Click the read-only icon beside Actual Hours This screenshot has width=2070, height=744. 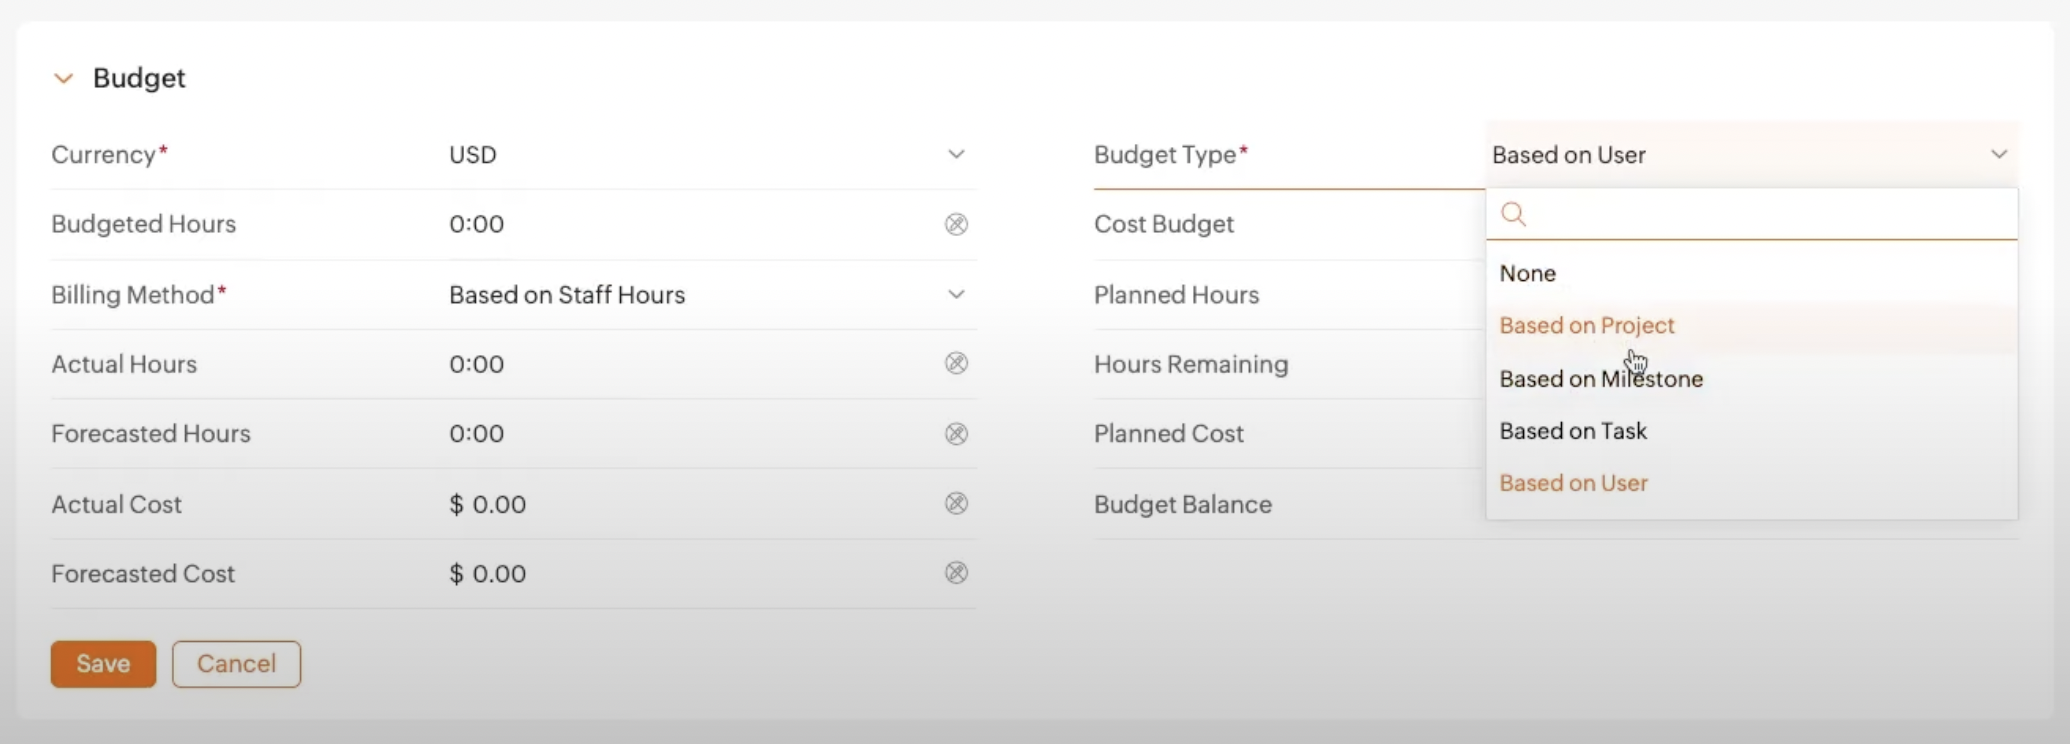[956, 363]
